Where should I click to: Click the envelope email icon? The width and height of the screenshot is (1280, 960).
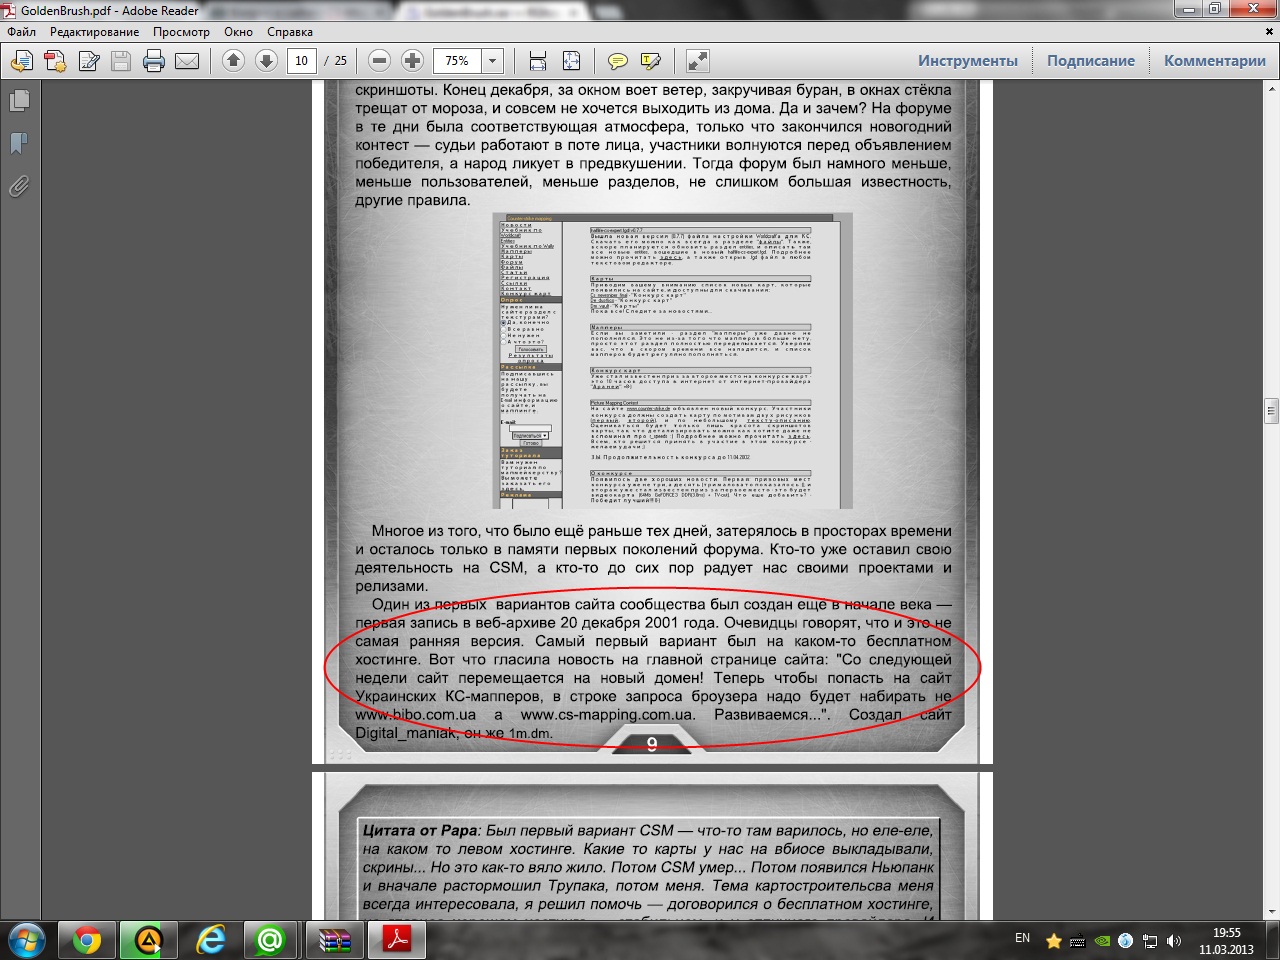pos(187,61)
